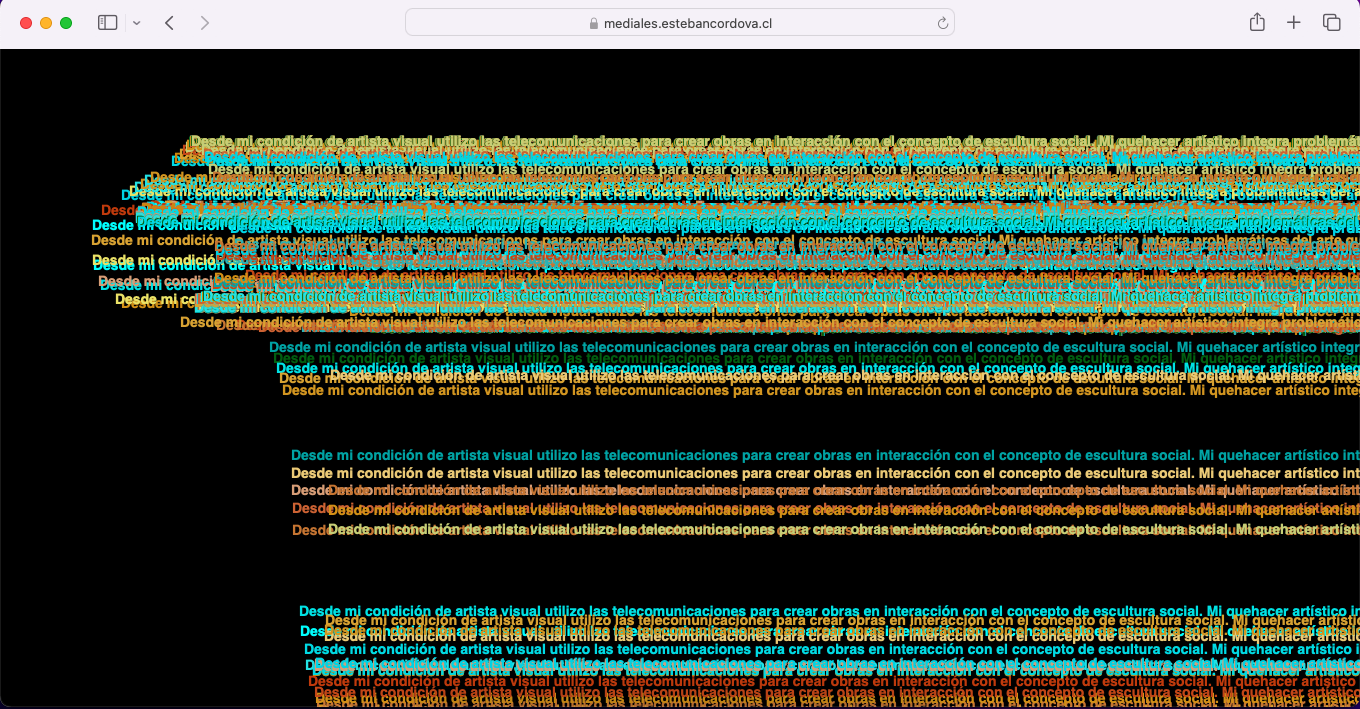Screen dimensions: 1360x709
Task: Click the teal line topping the second text cluster
Action: tap(814, 346)
